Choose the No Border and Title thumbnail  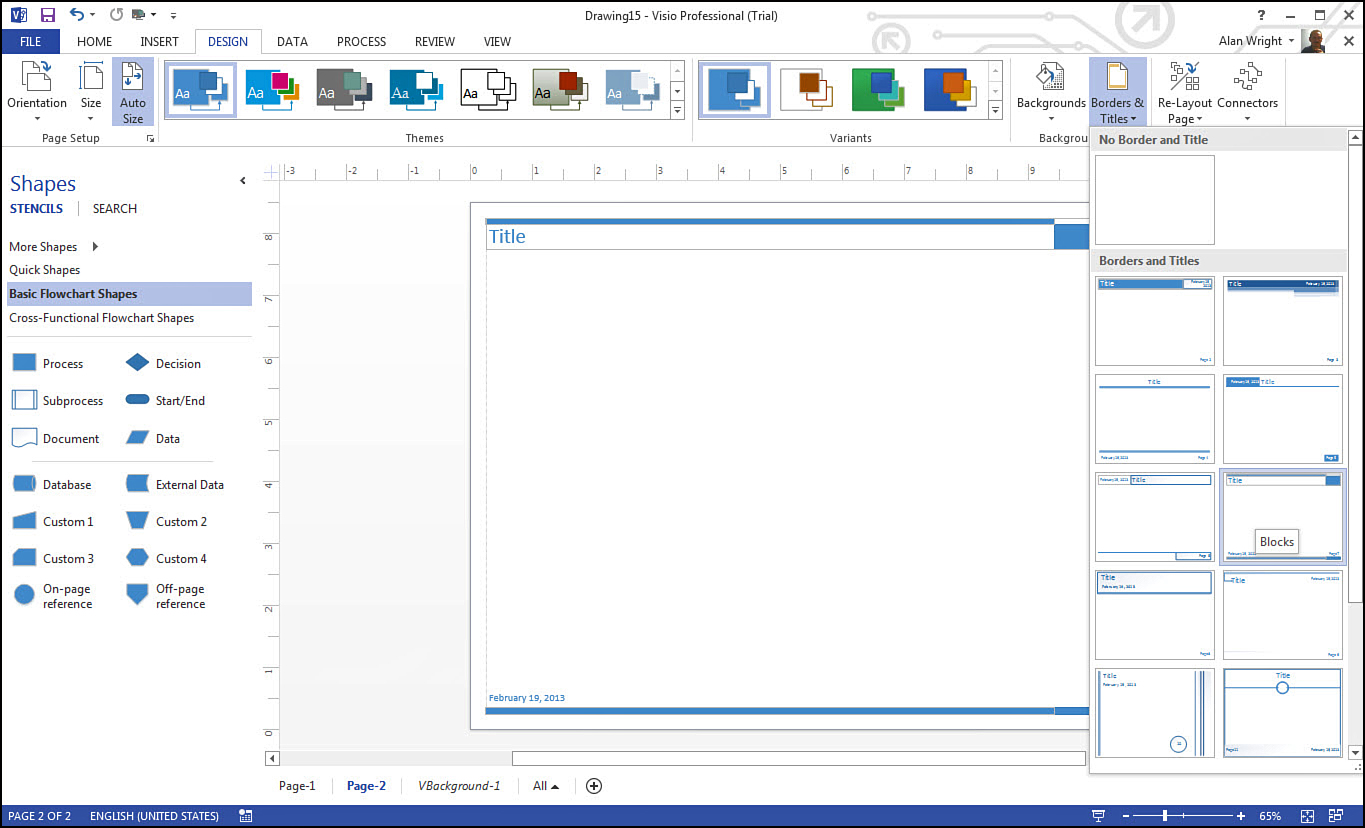1155,200
